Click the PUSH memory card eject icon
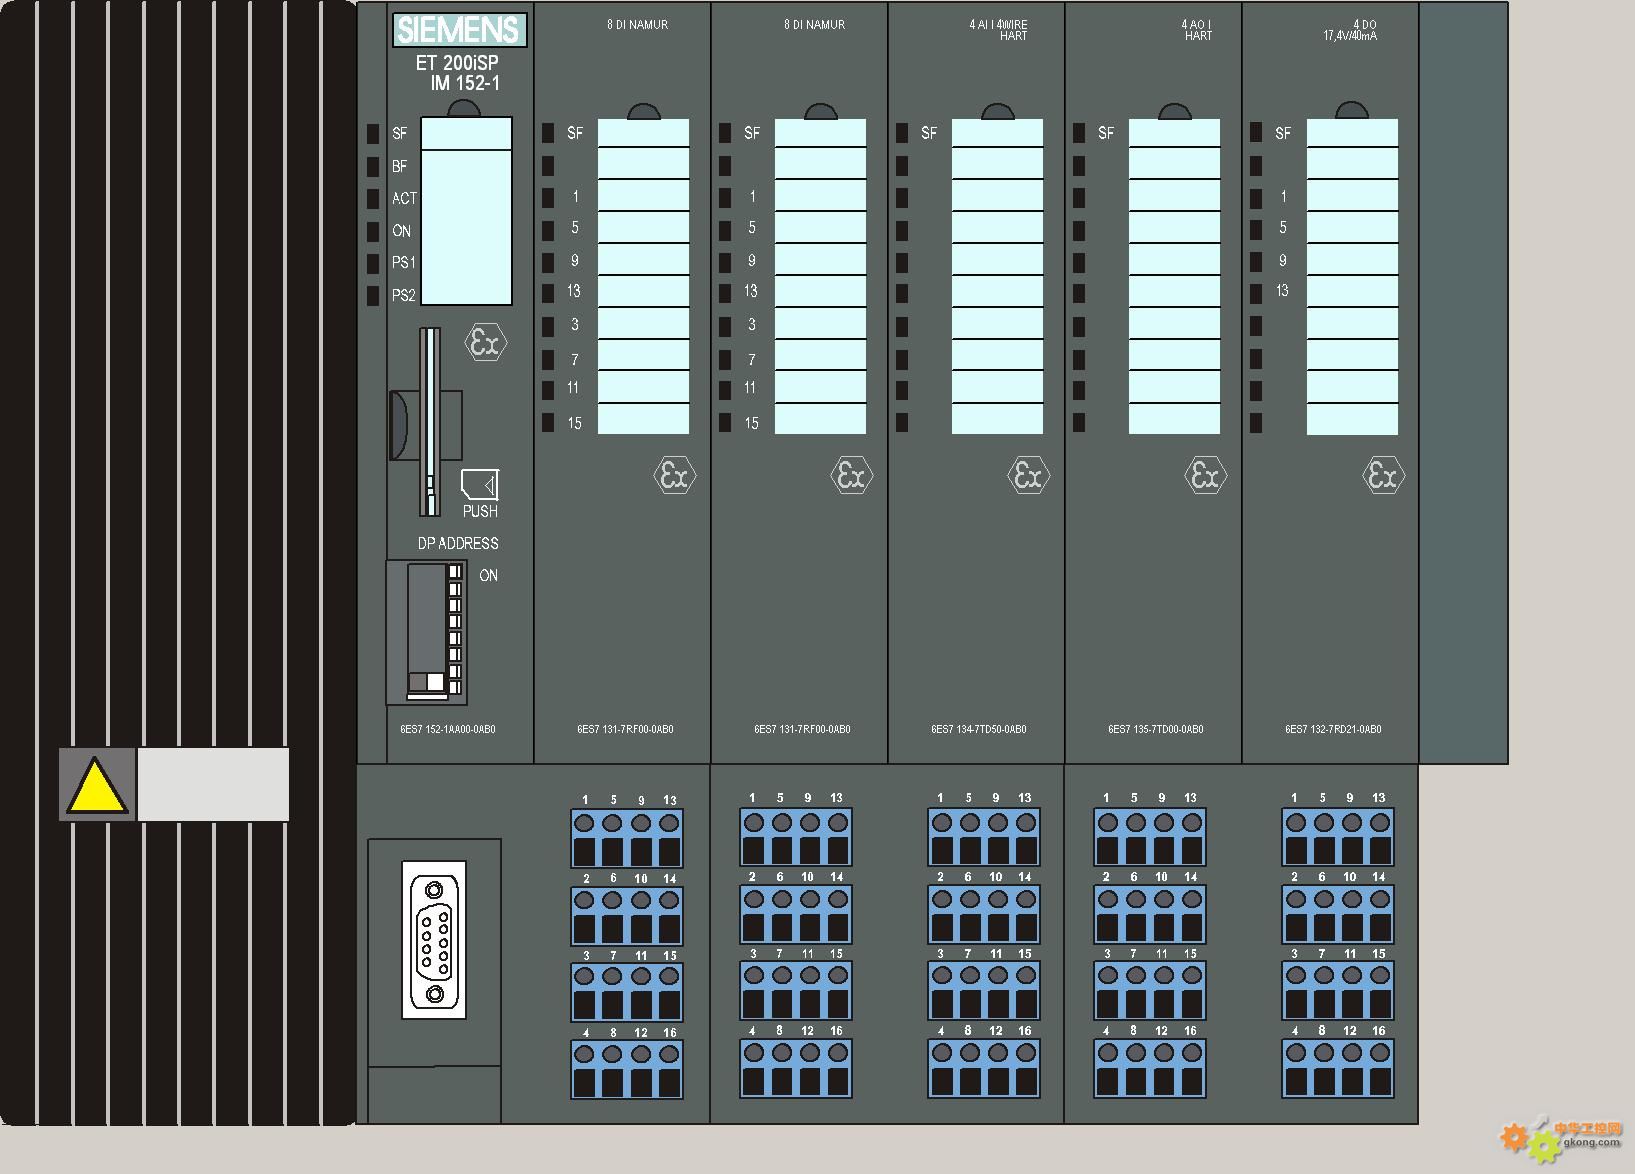 point(480,485)
